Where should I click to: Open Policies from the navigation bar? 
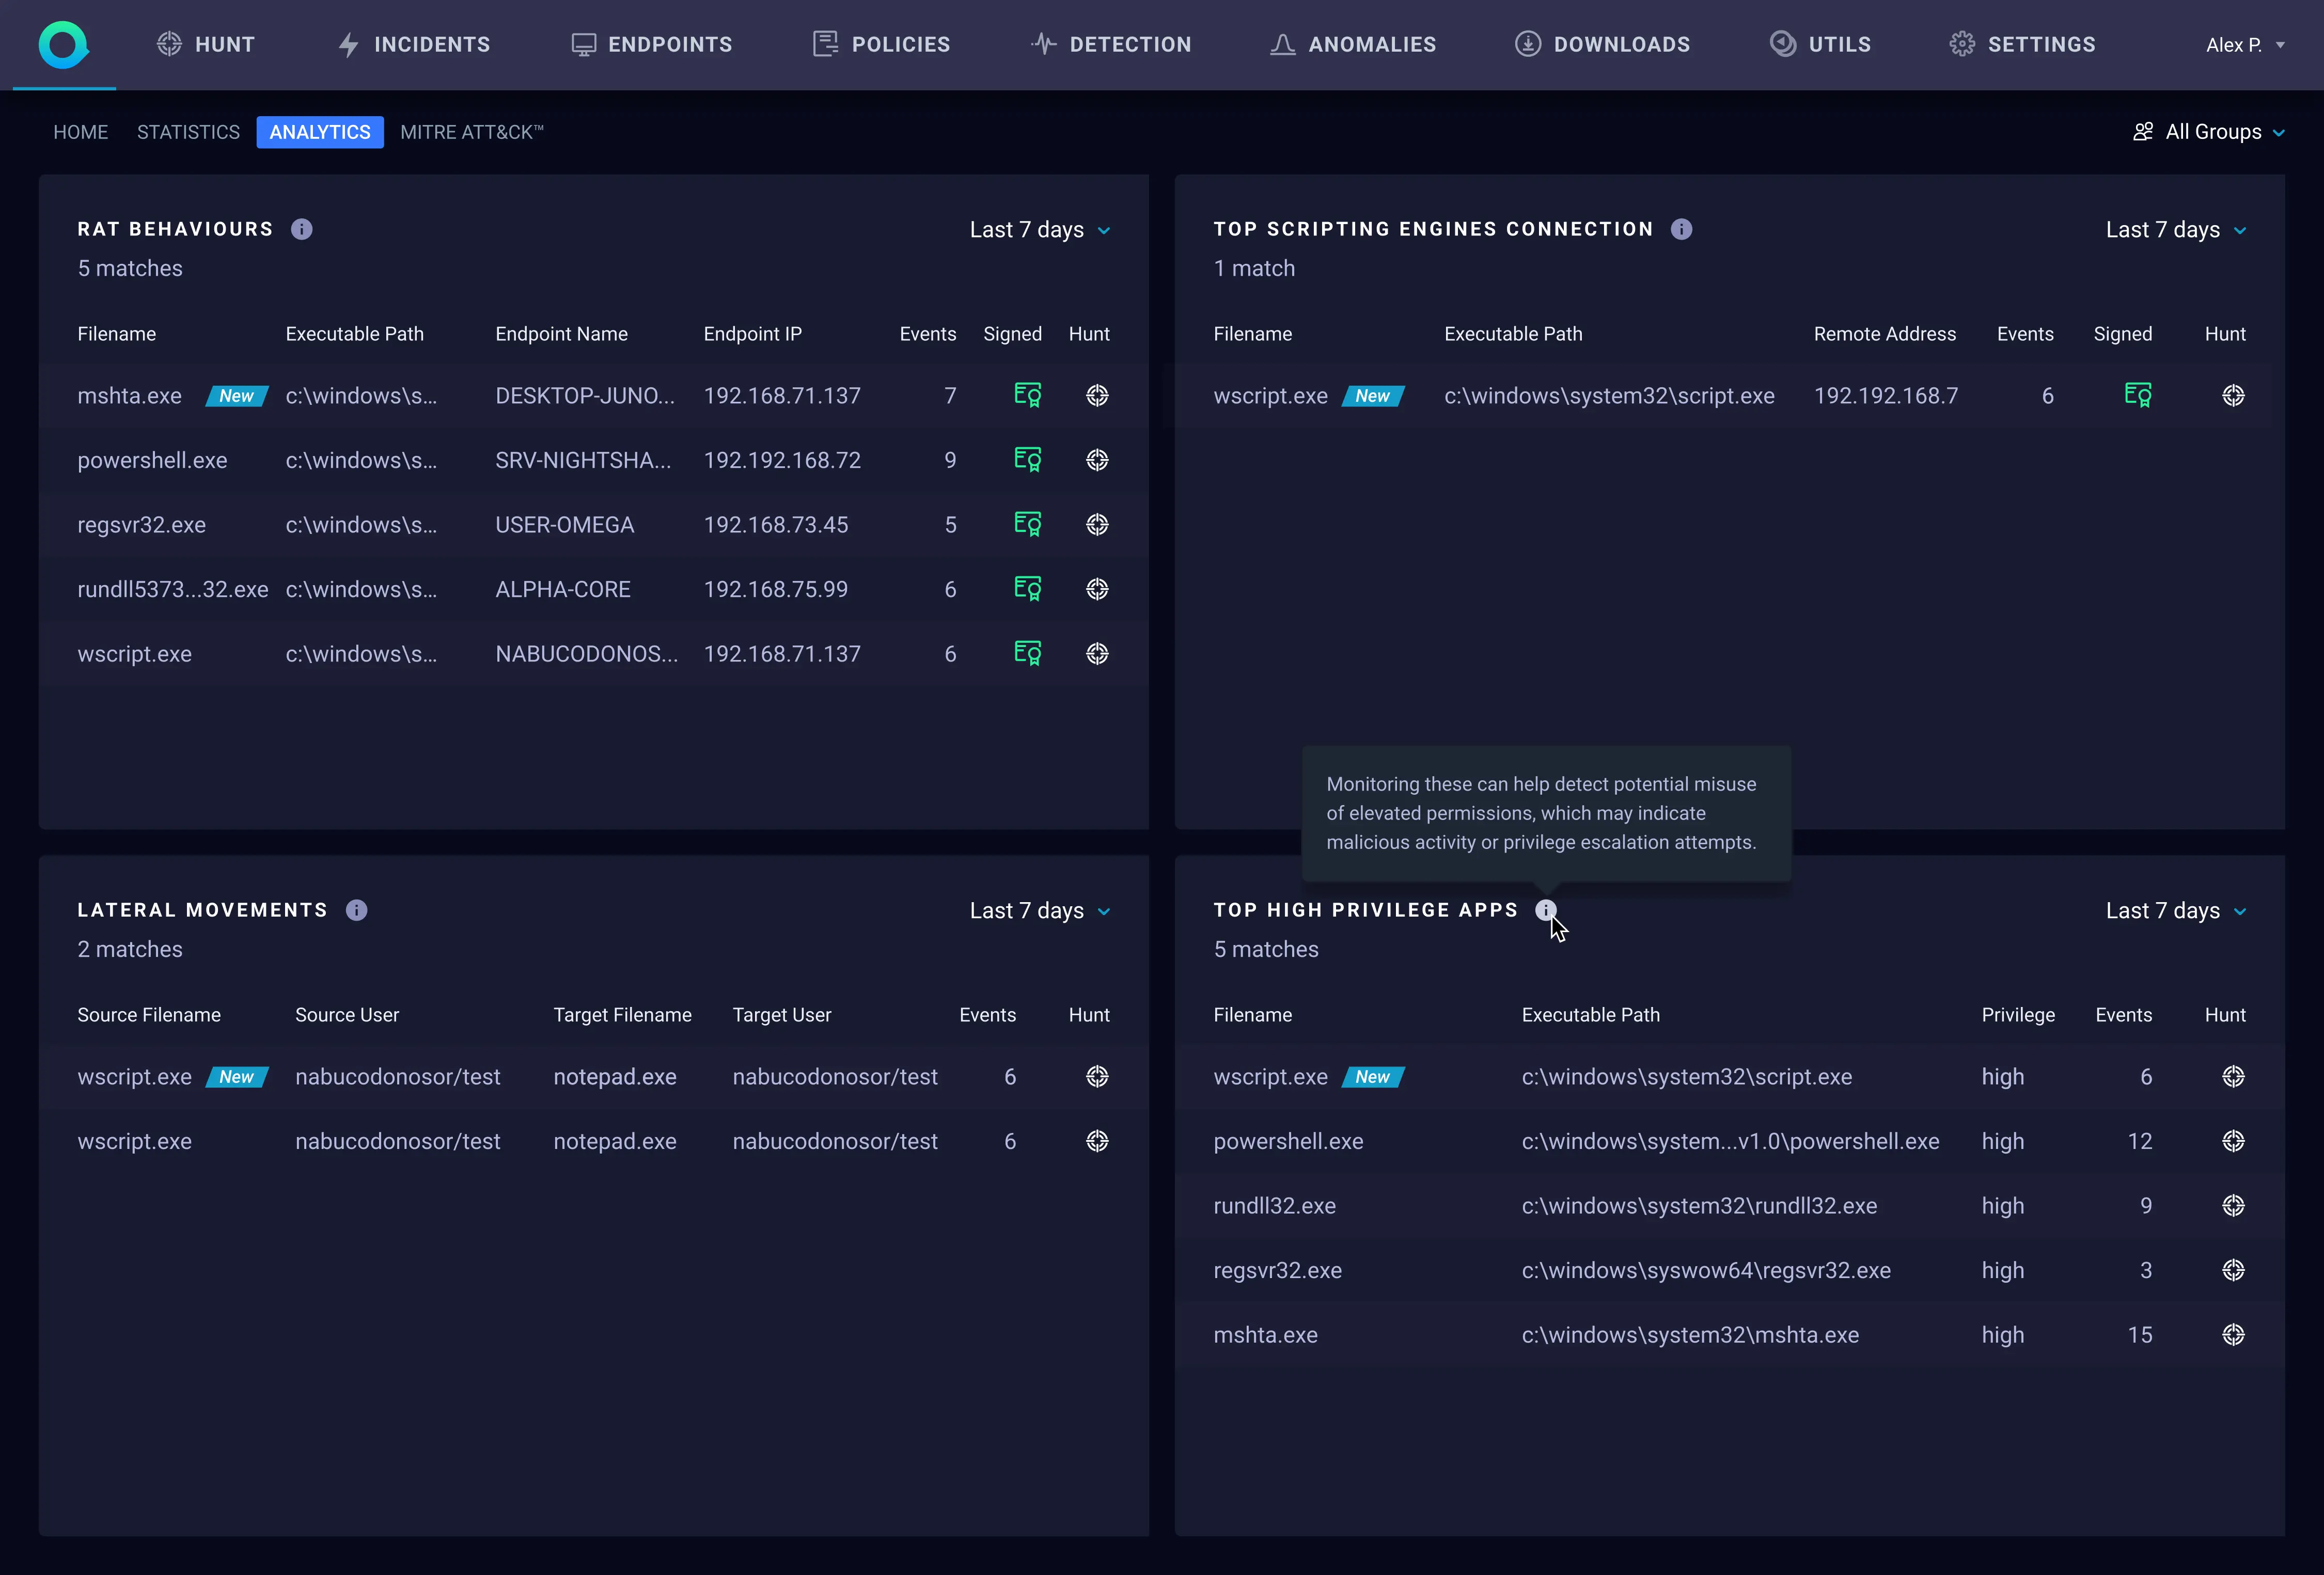click(881, 45)
